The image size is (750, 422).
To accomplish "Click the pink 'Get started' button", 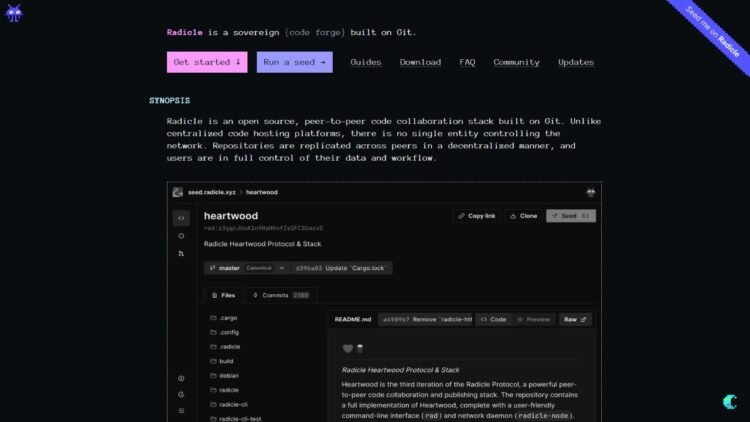I will pyautogui.click(x=207, y=62).
